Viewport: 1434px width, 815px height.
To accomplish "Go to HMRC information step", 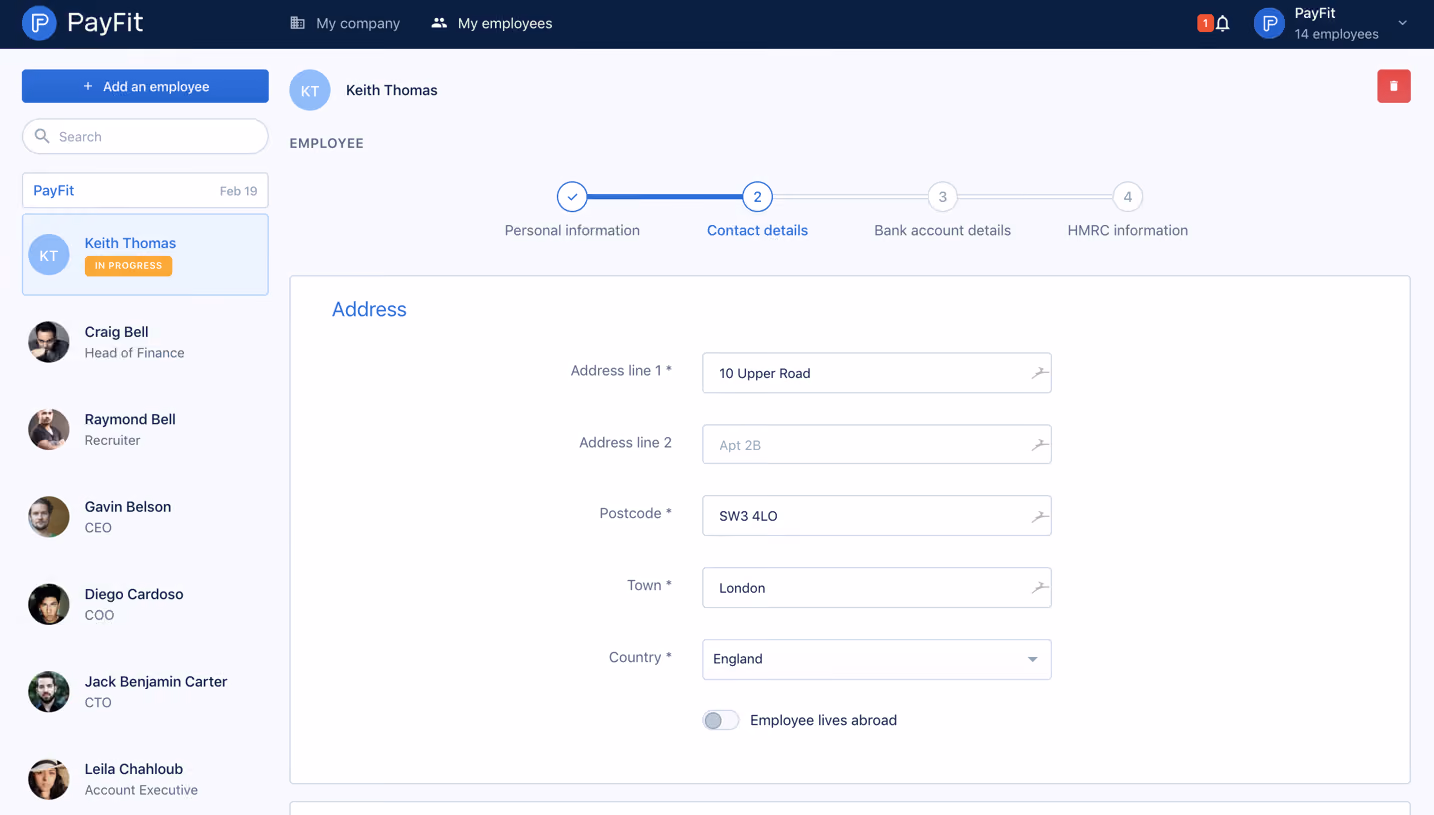I will point(1128,211).
